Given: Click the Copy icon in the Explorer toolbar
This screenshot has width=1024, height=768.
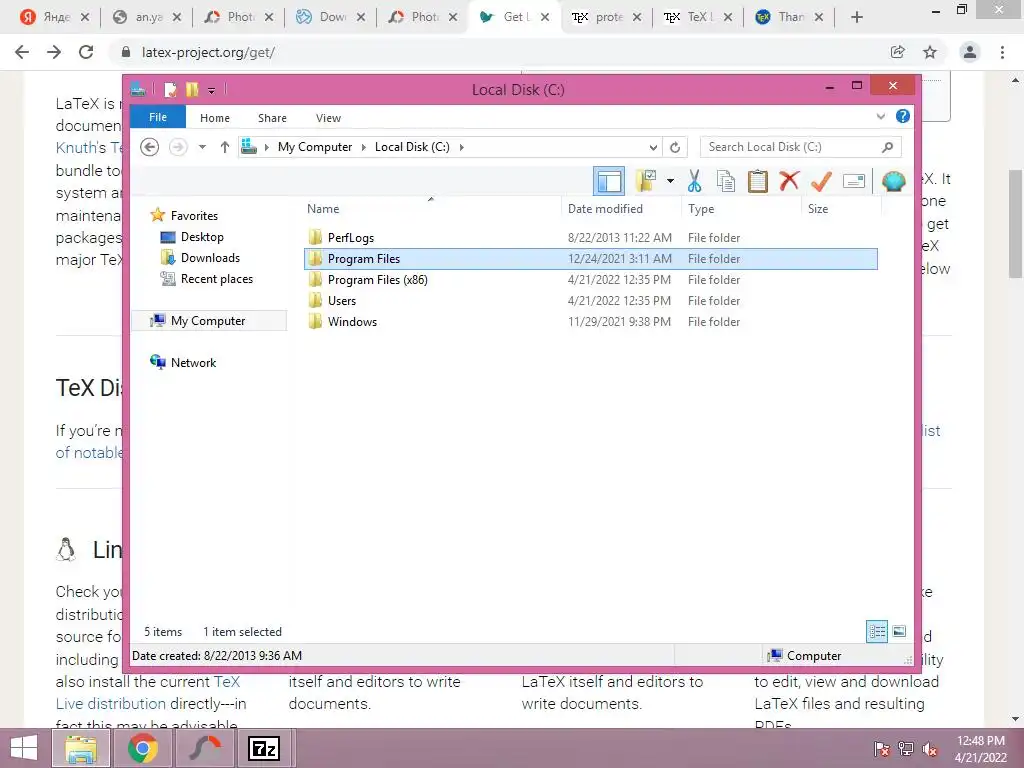Looking at the screenshot, I should 726,181.
